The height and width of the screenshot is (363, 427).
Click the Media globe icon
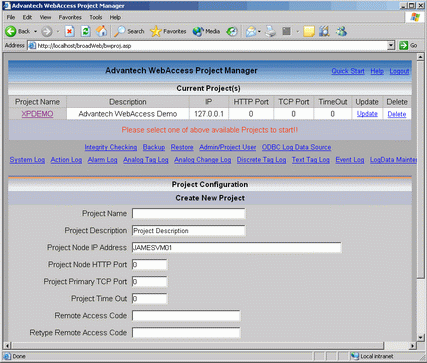coord(198,31)
